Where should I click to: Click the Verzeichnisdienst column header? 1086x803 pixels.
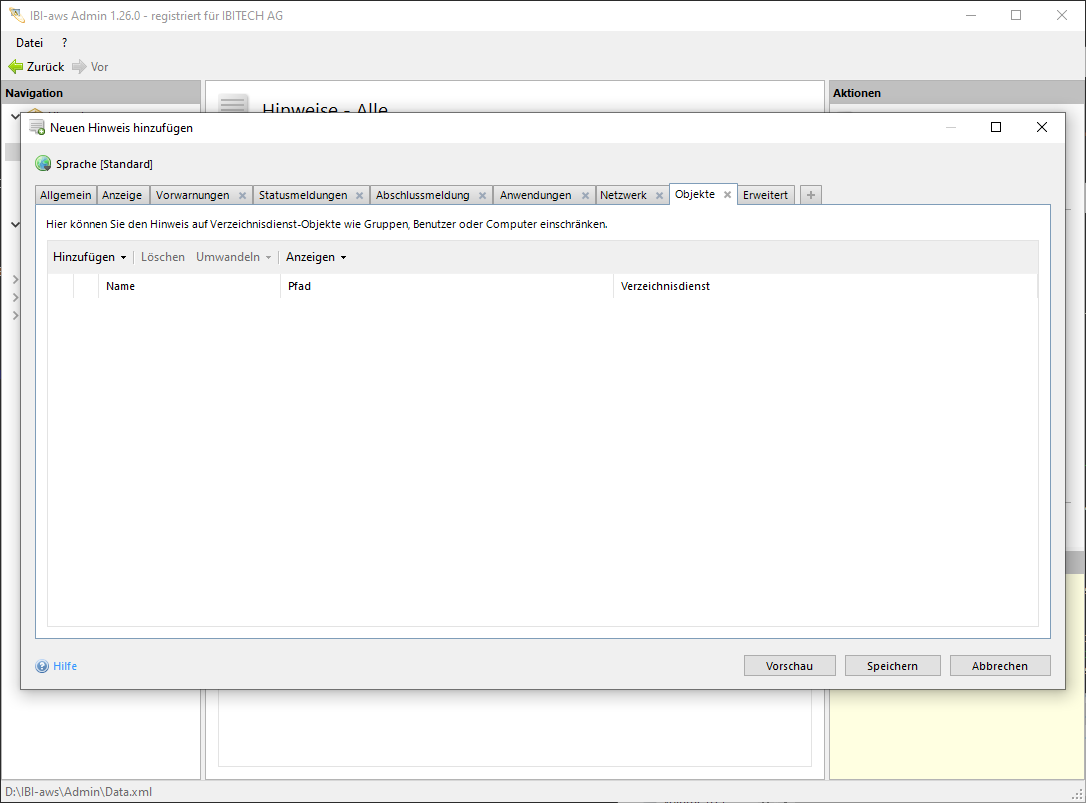click(665, 286)
